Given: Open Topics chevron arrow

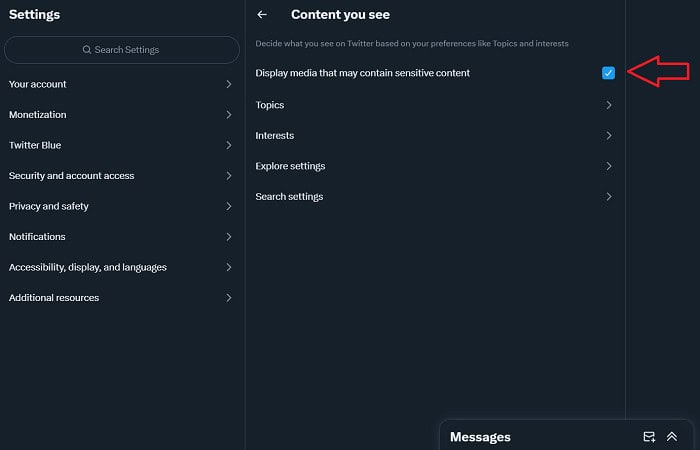Looking at the screenshot, I should point(609,105).
